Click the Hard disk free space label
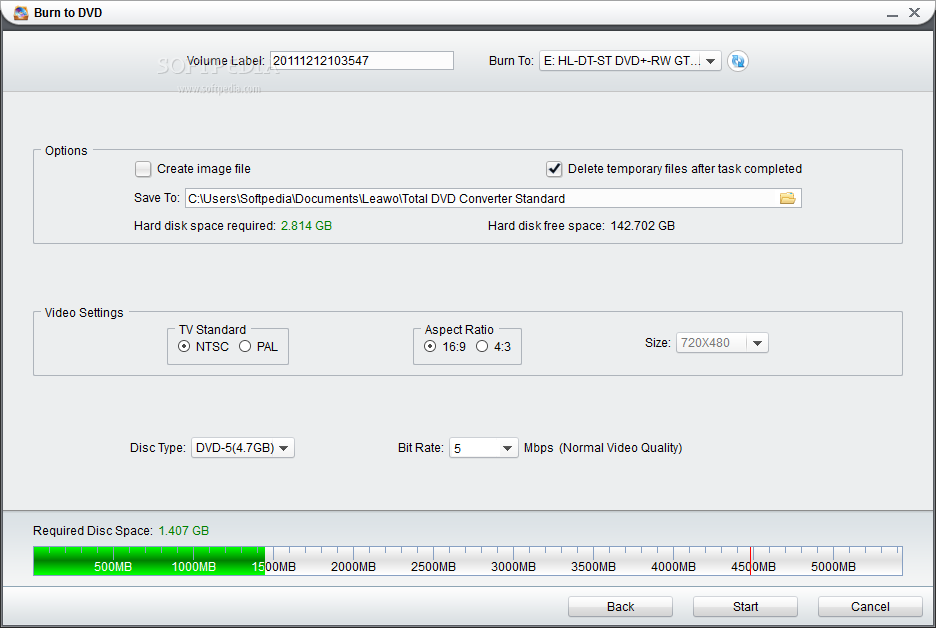This screenshot has width=936, height=628. [546, 226]
